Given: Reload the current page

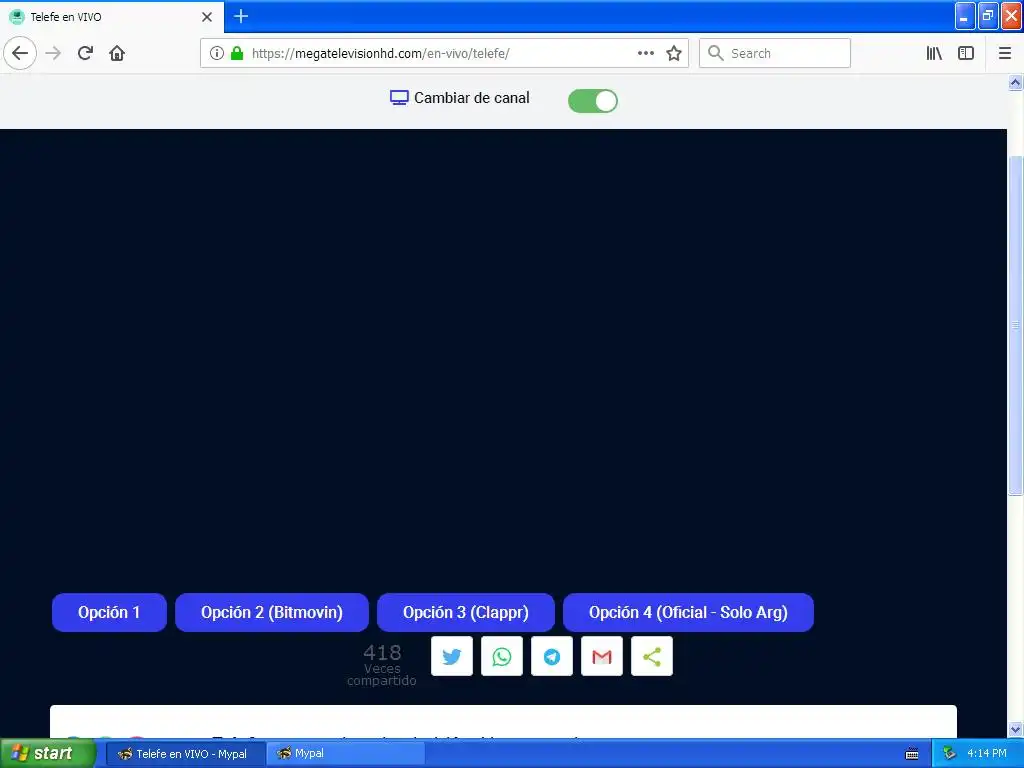Looking at the screenshot, I should pos(85,53).
